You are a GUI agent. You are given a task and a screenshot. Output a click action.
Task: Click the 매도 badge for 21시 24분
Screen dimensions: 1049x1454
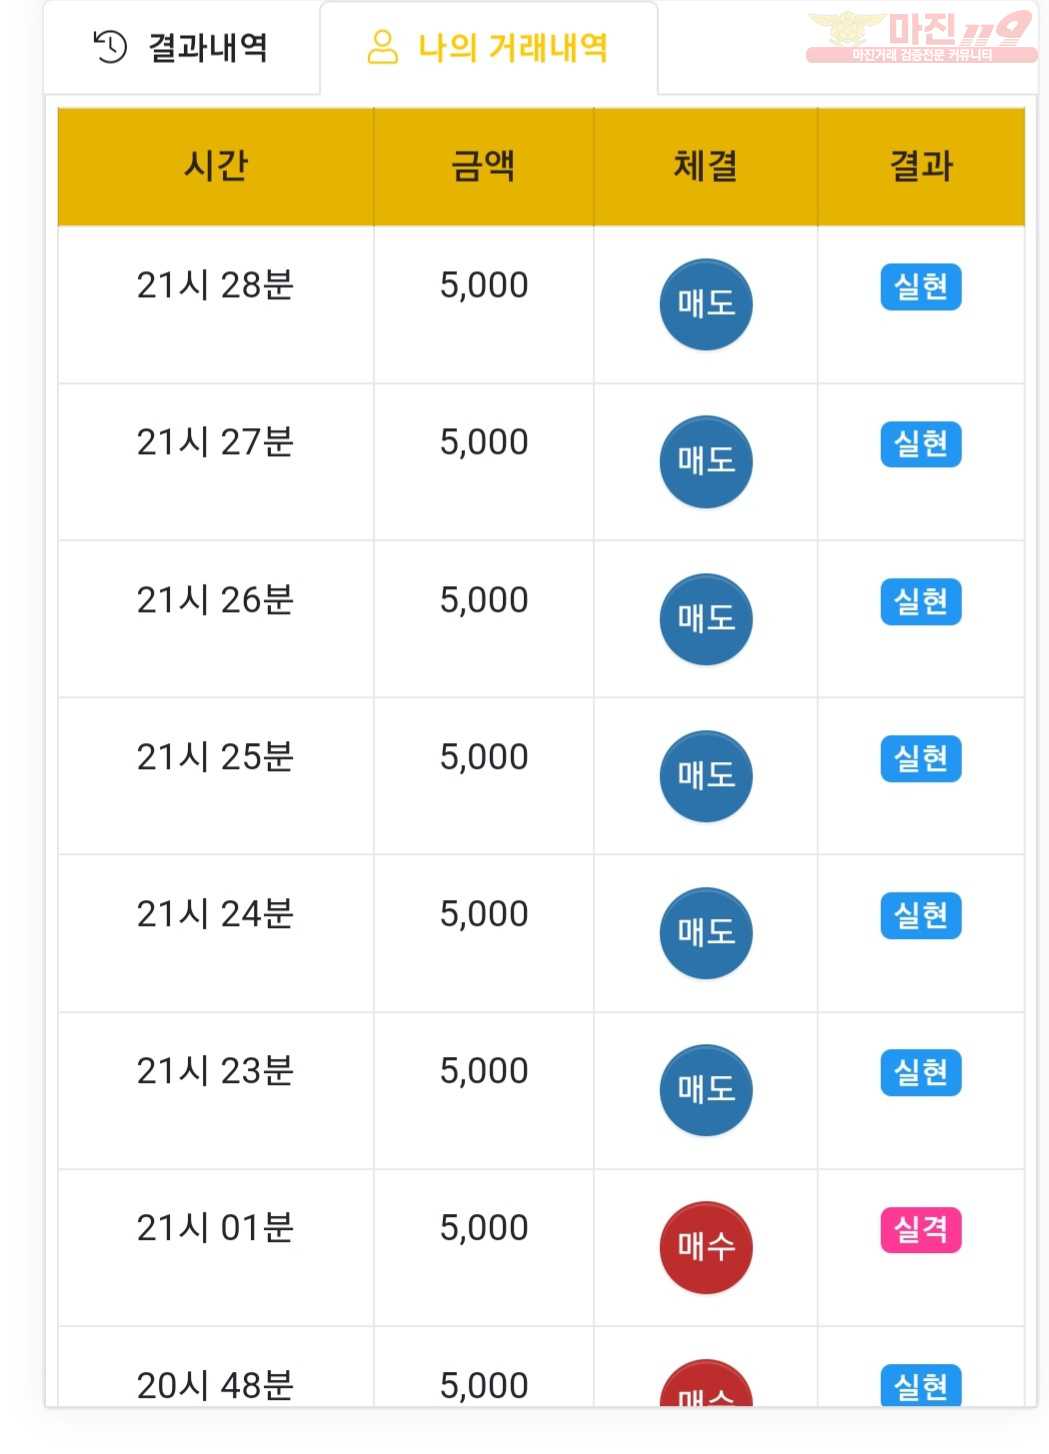tap(706, 933)
